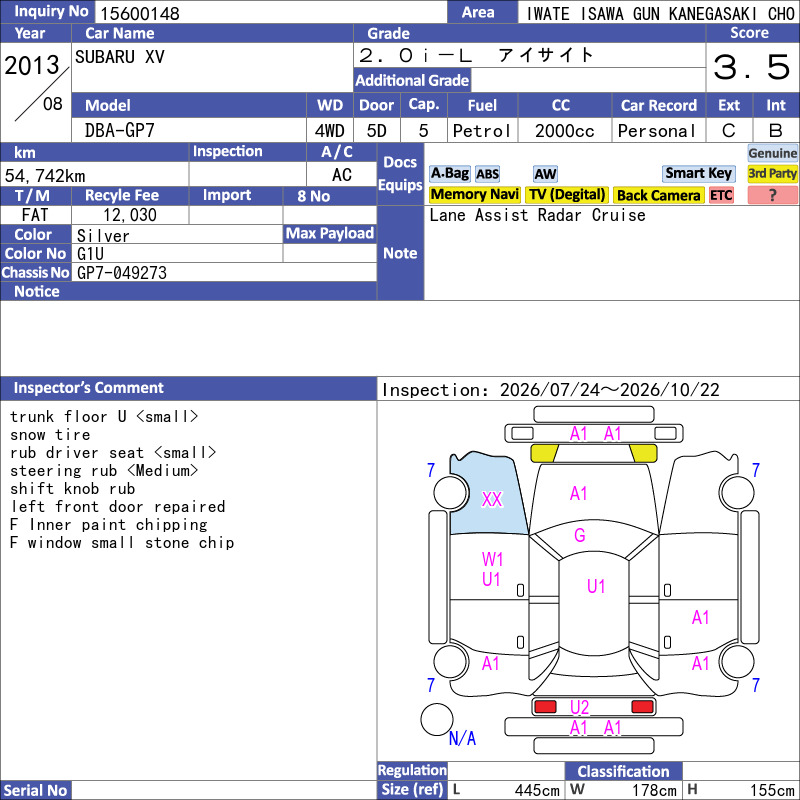This screenshot has width=800, height=800.
Task: Click the right red taillight on the diagram
Action: point(642,707)
